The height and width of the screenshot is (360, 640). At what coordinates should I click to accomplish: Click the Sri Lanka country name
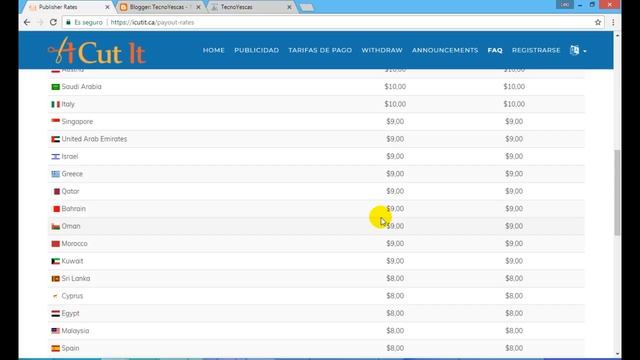76,278
